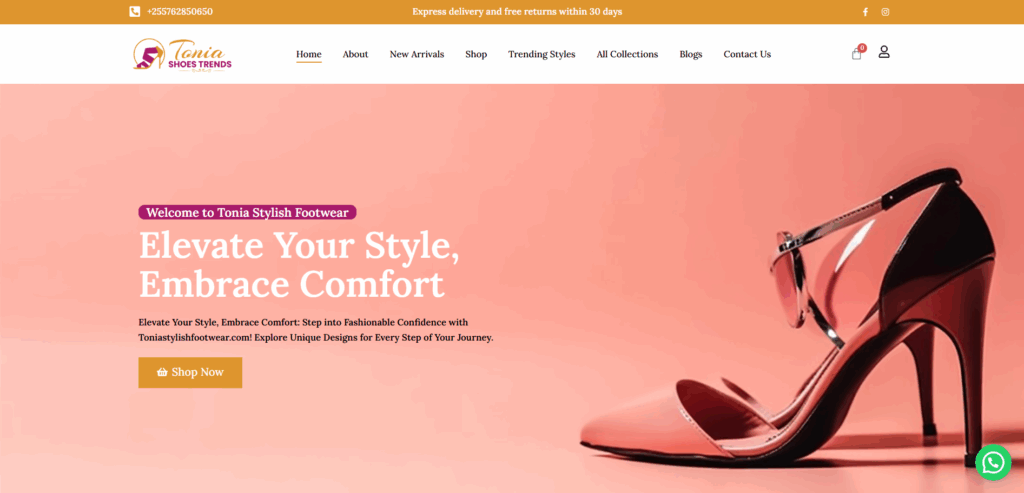Open Trending Styles menu item
Image resolution: width=1024 pixels, height=493 pixels.
click(x=541, y=54)
